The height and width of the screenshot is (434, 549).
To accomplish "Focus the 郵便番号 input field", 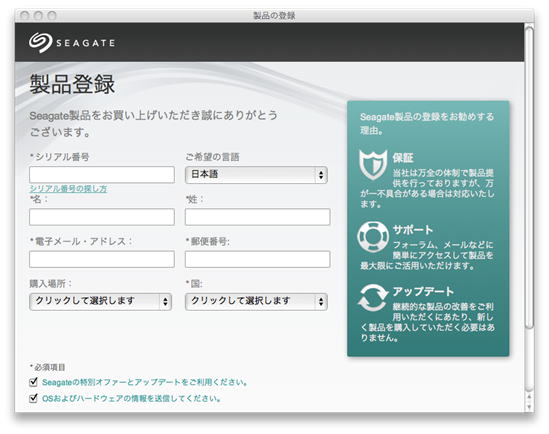I will (x=258, y=259).
